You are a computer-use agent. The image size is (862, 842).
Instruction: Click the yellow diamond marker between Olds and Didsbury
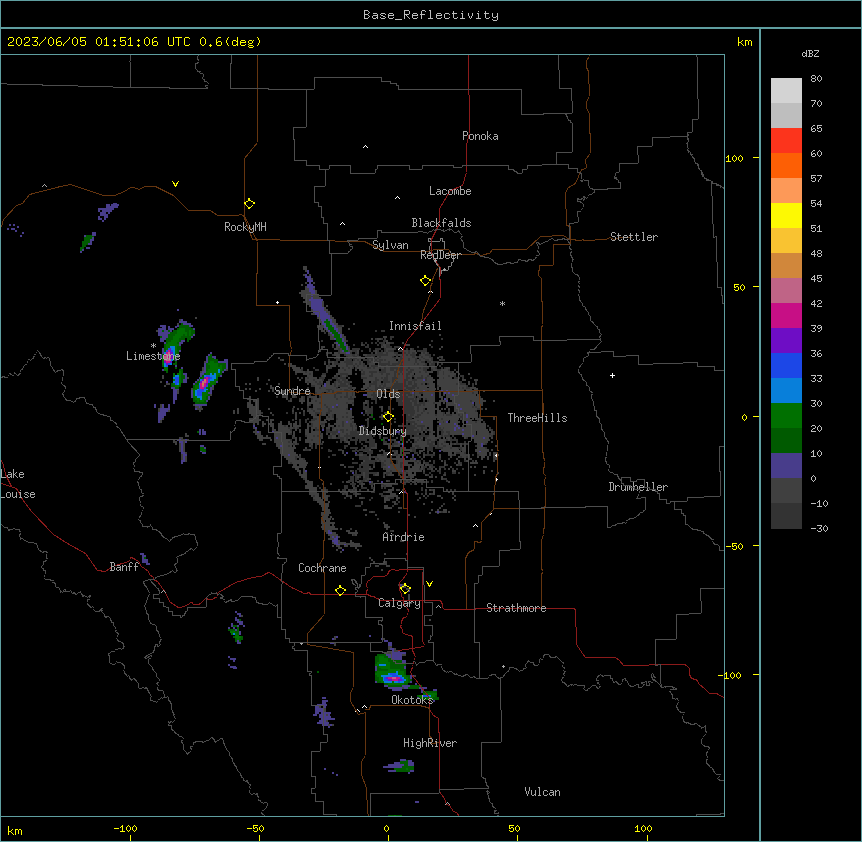(389, 417)
